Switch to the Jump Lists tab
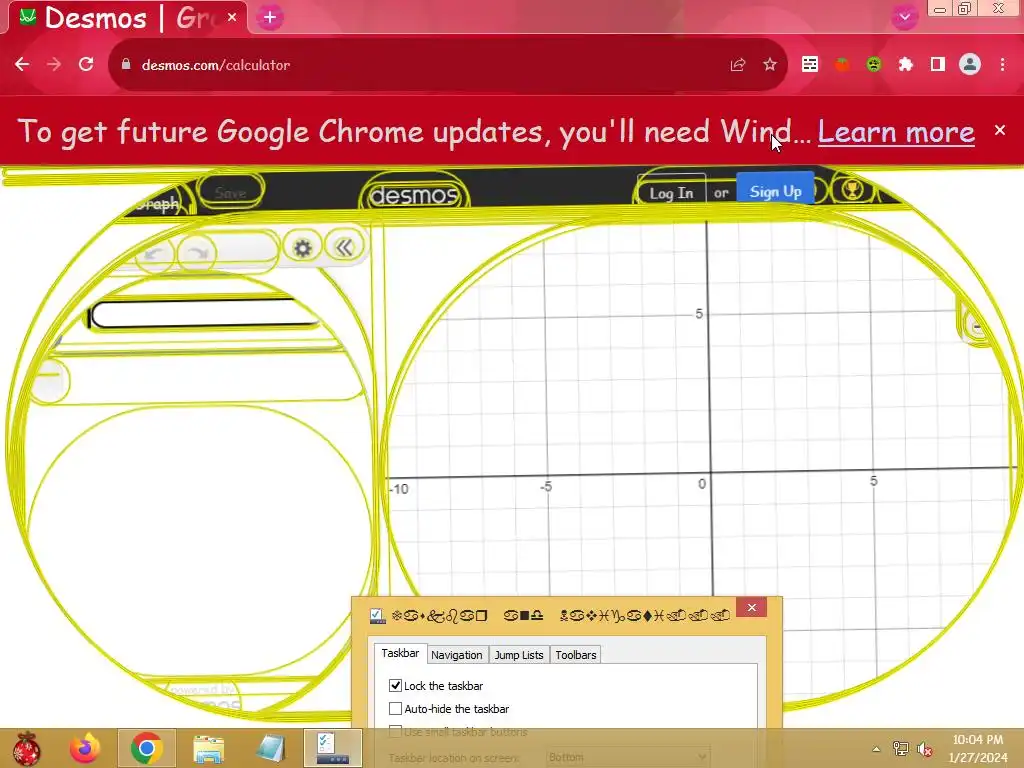The image size is (1024, 768). point(519,655)
